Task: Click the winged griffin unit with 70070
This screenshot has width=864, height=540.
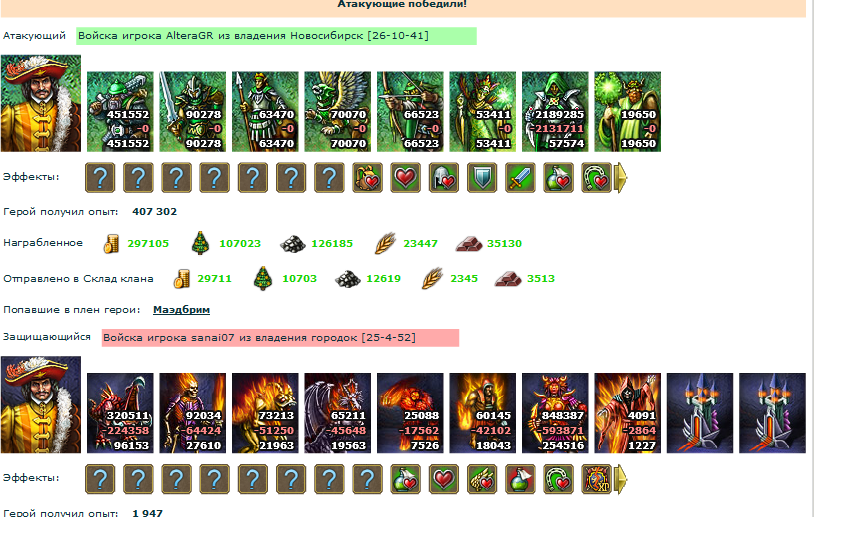Action: pos(337,111)
